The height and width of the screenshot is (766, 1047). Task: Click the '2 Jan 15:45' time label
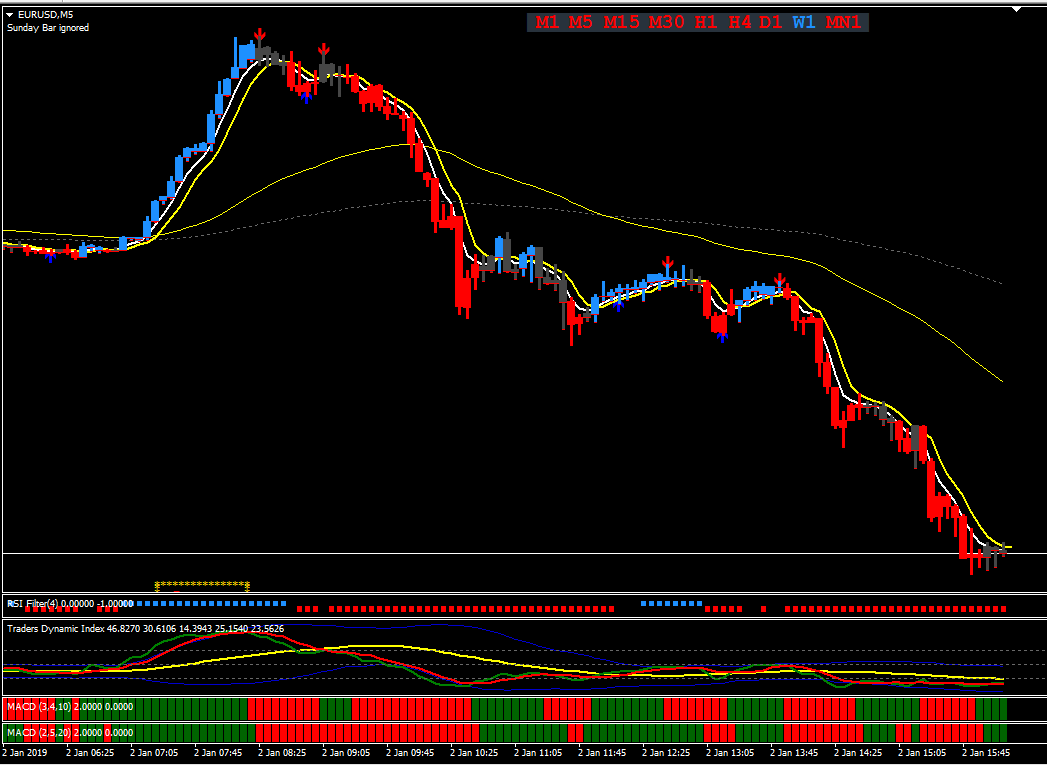[x=988, y=753]
